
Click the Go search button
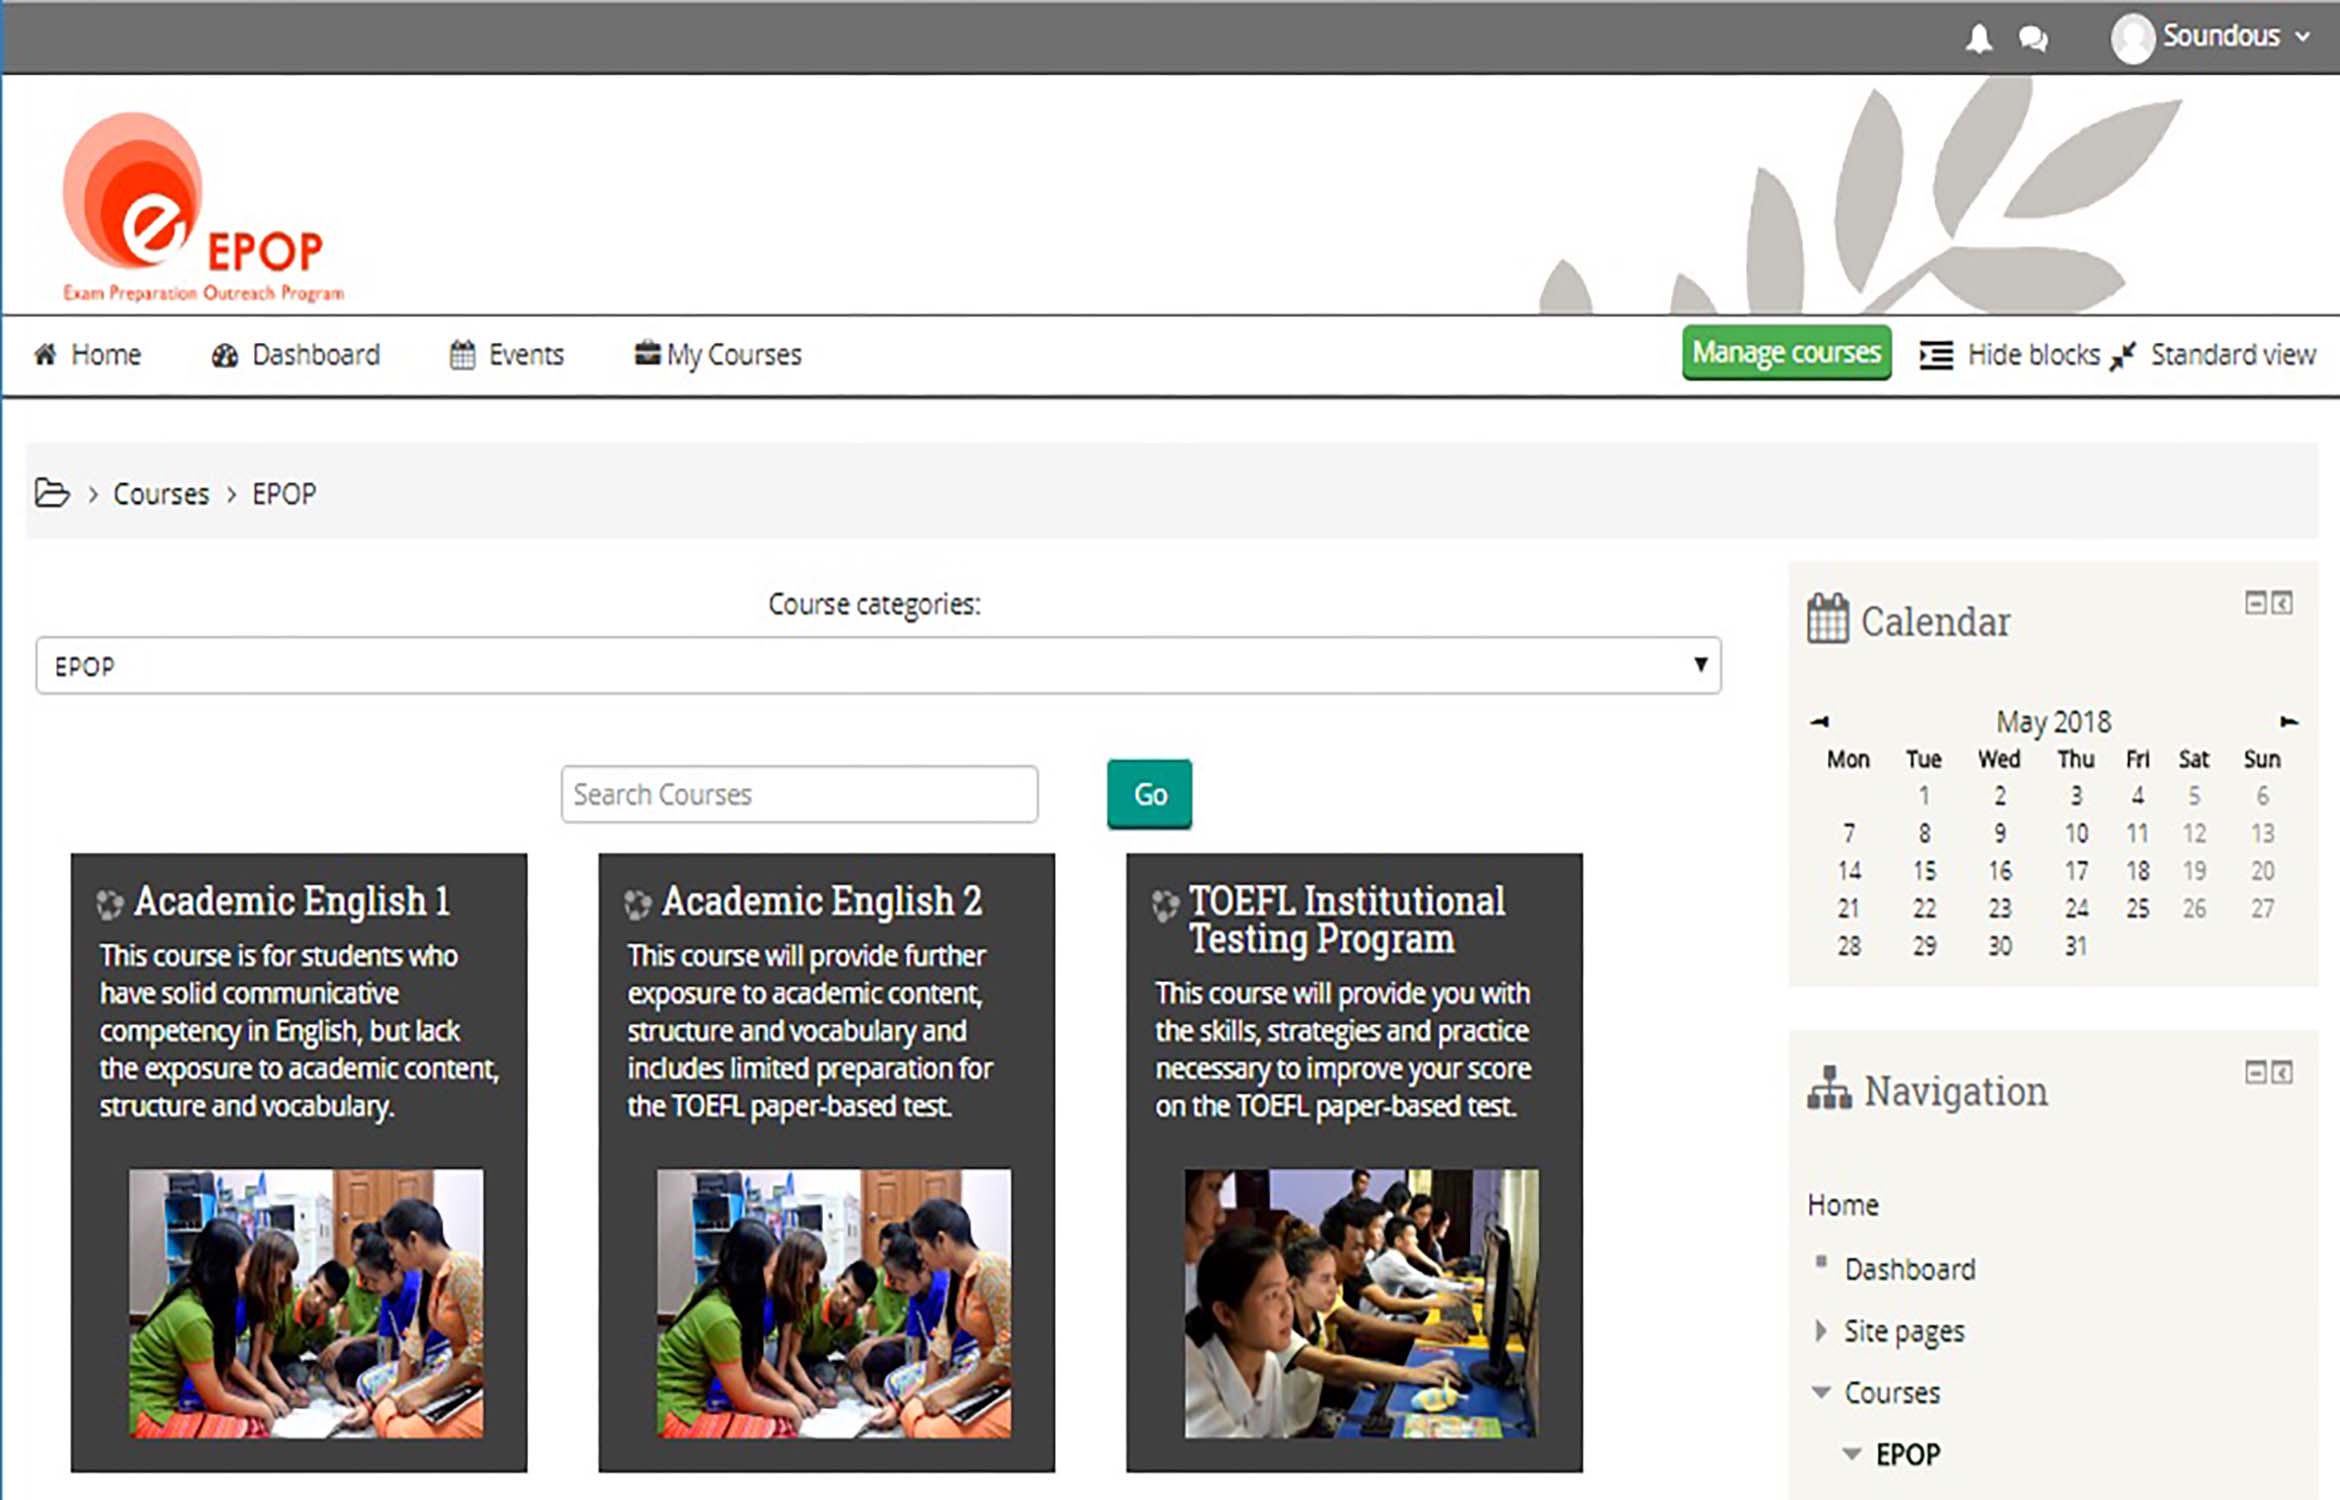click(x=1149, y=794)
